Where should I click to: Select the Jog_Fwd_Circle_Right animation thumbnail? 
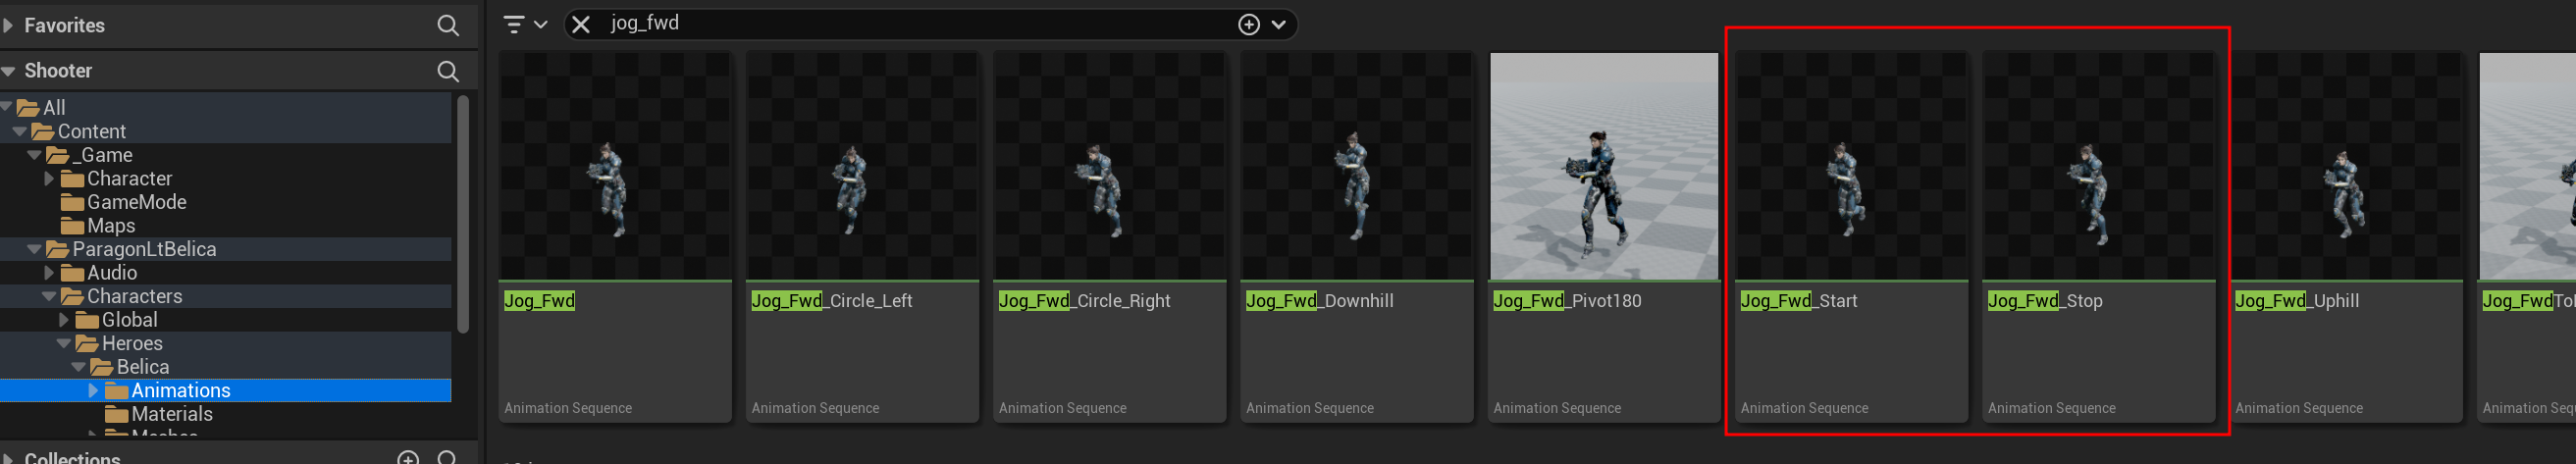pos(1110,166)
